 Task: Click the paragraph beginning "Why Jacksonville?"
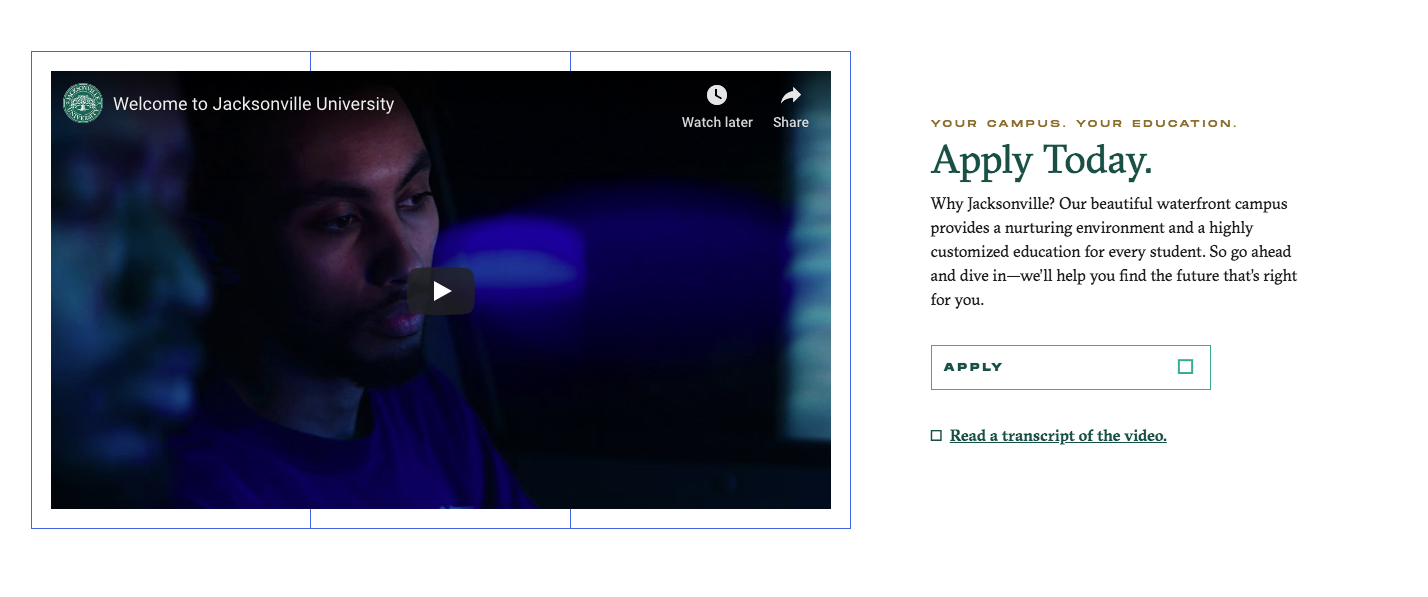[1114, 252]
